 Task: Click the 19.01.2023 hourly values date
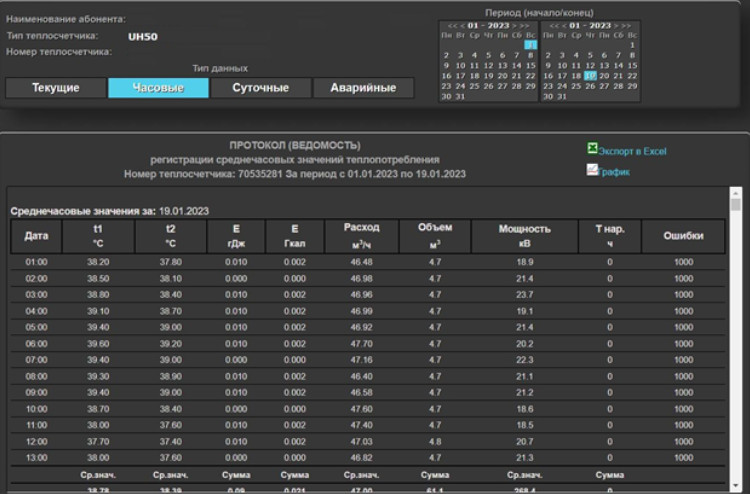pyautogui.click(x=184, y=211)
